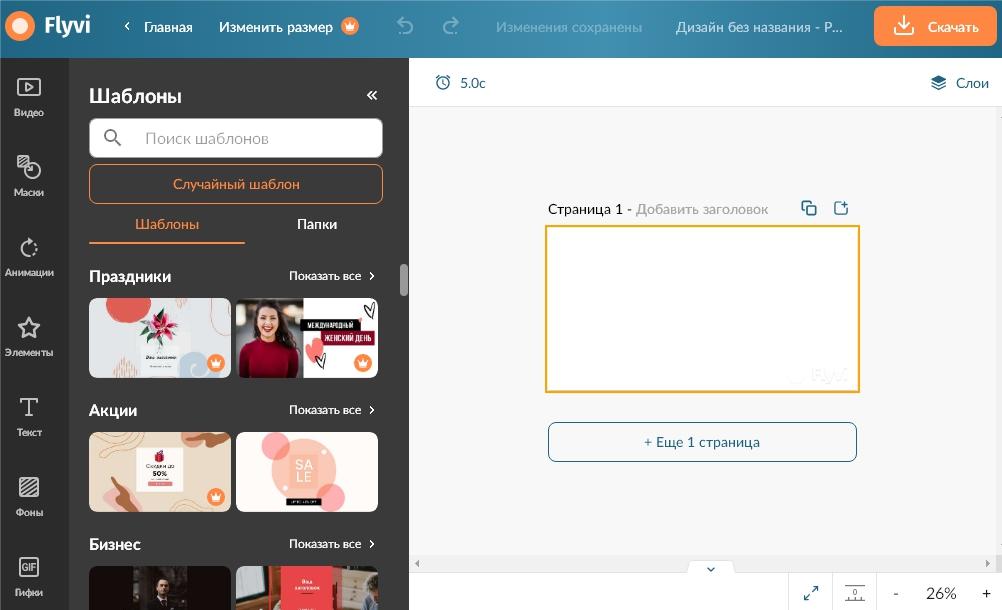The height and width of the screenshot is (610, 1002).
Task: Open the Elements star icon panel
Action: point(29,336)
